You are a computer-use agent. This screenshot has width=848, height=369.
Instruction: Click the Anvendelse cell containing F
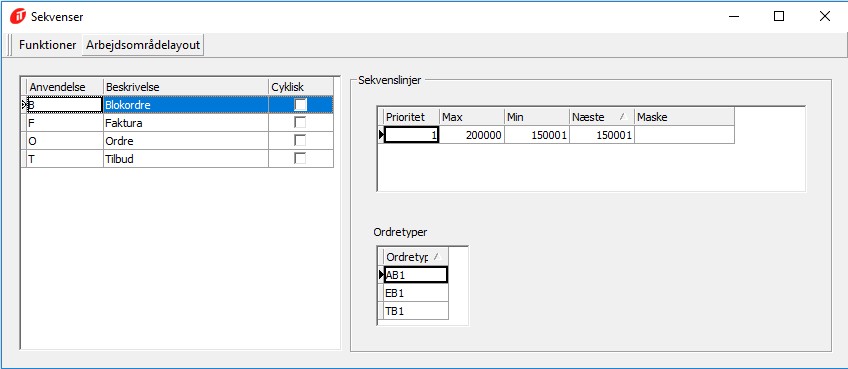click(65, 123)
